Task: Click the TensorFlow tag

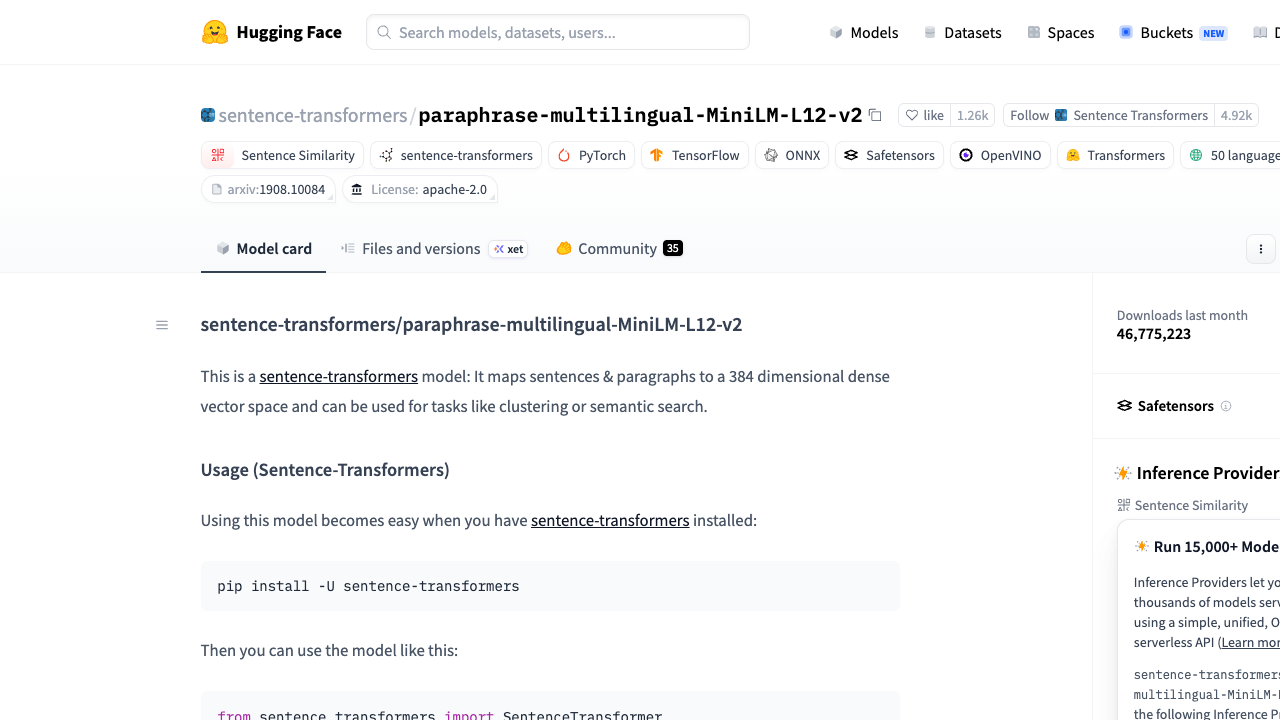Action: pyautogui.click(x=695, y=155)
